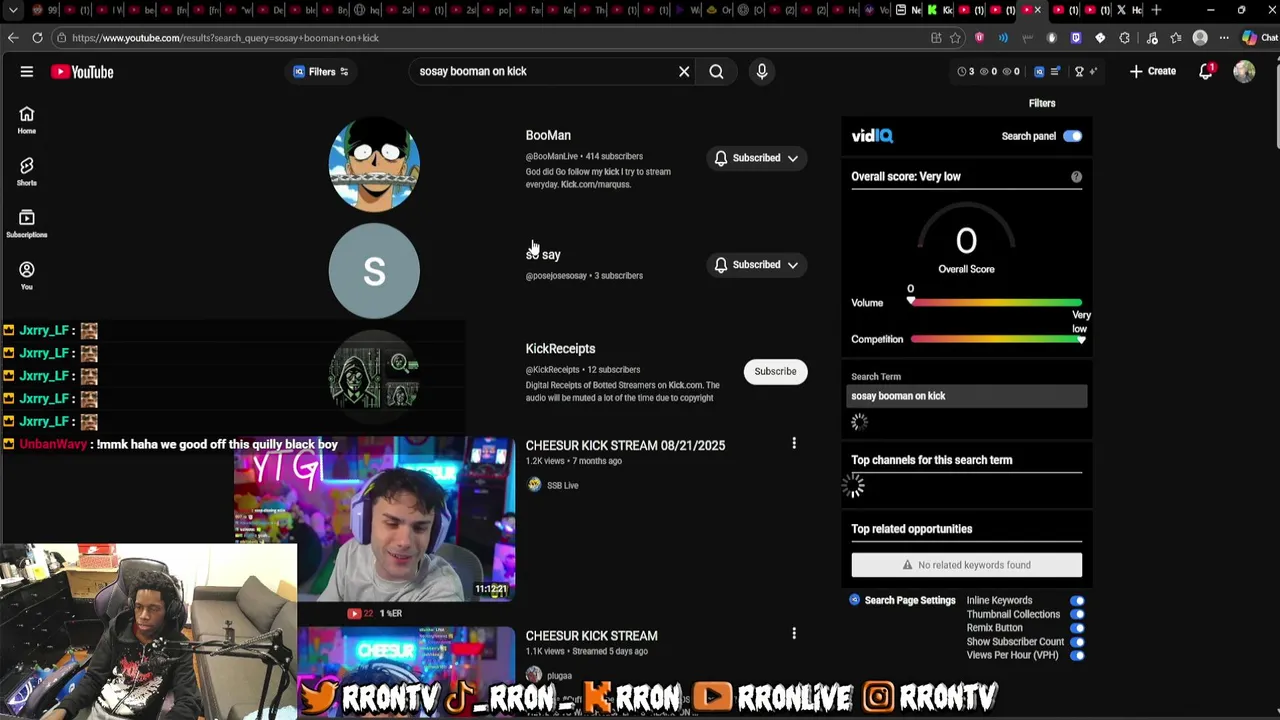Open CHEESUR KICK STREAM 08/21/2025 title
1280x720 pixels.
[625, 445]
